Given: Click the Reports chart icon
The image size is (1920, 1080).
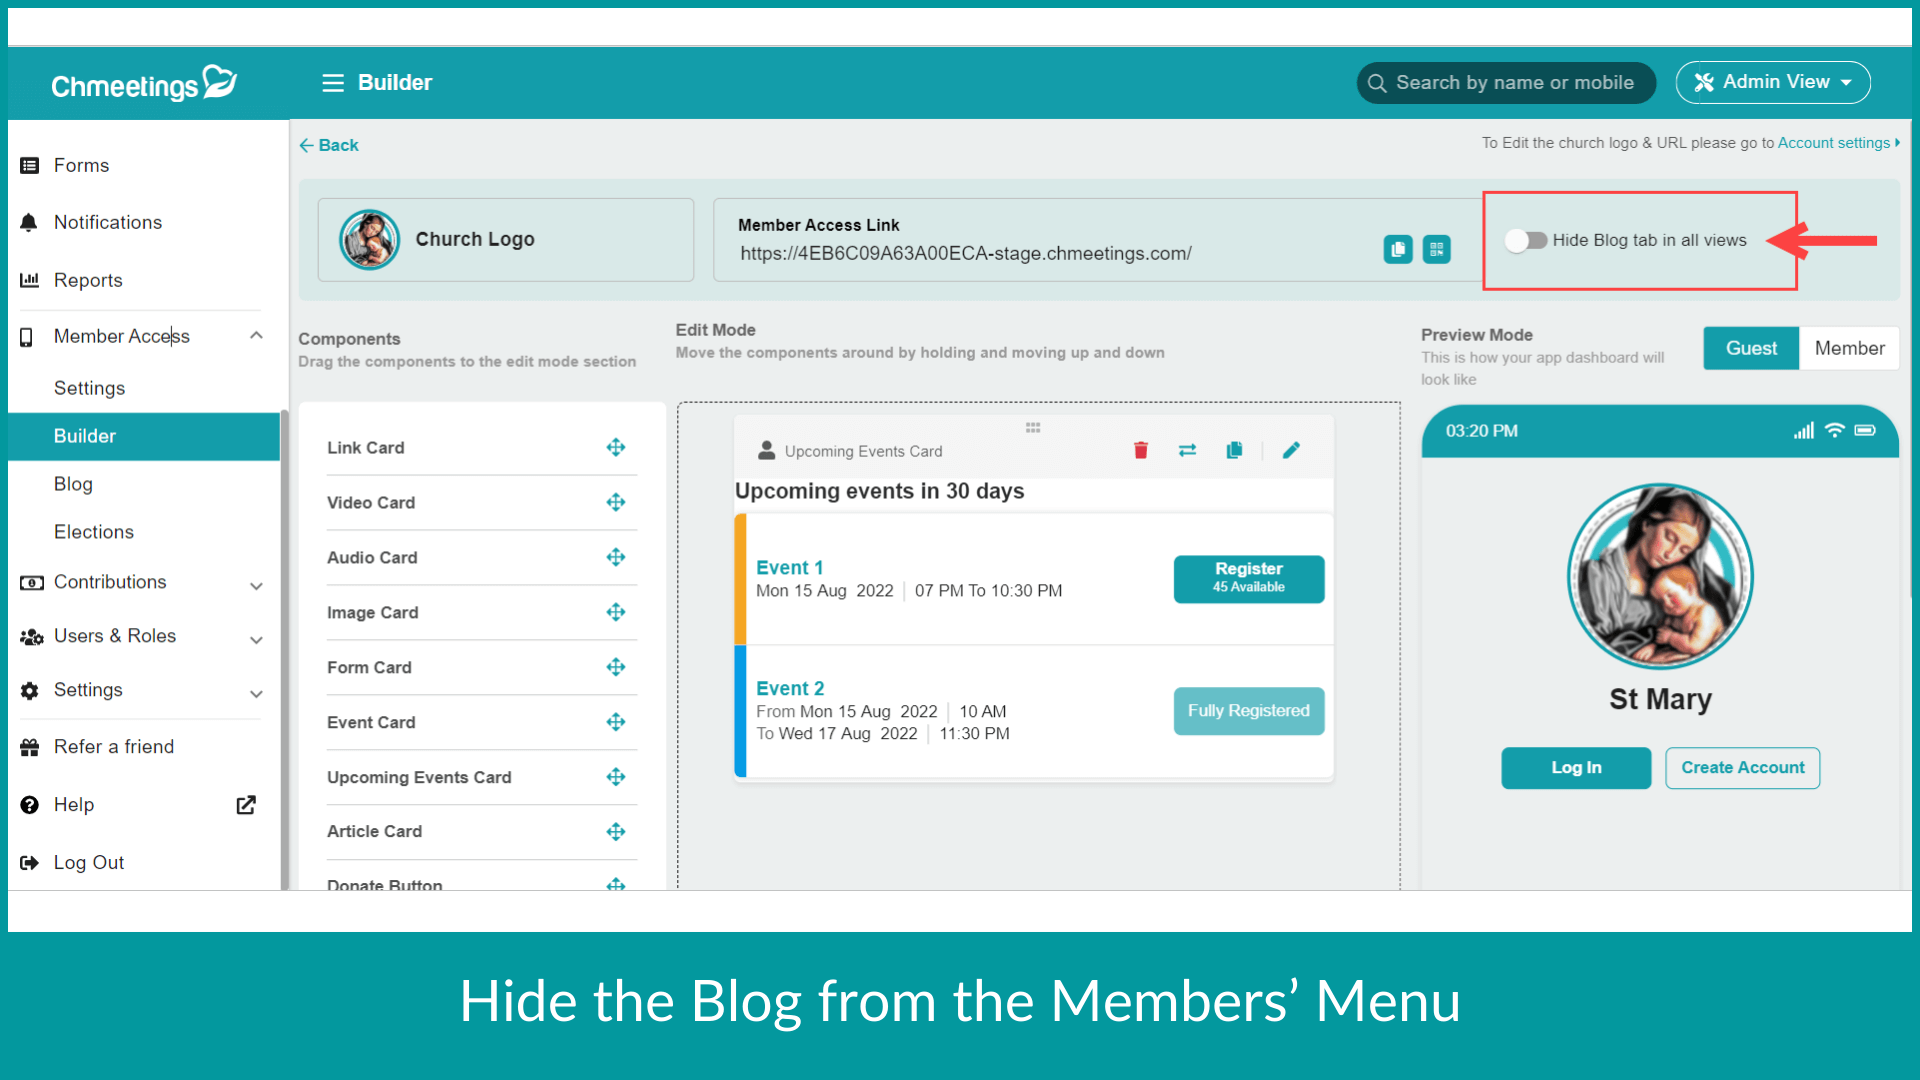Looking at the screenshot, I should [30, 280].
